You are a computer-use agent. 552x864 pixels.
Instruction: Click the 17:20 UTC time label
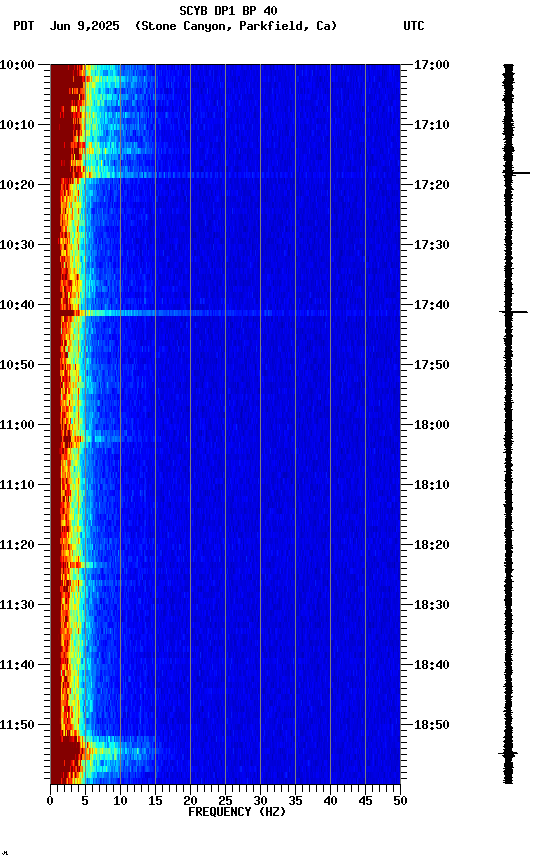coord(432,185)
